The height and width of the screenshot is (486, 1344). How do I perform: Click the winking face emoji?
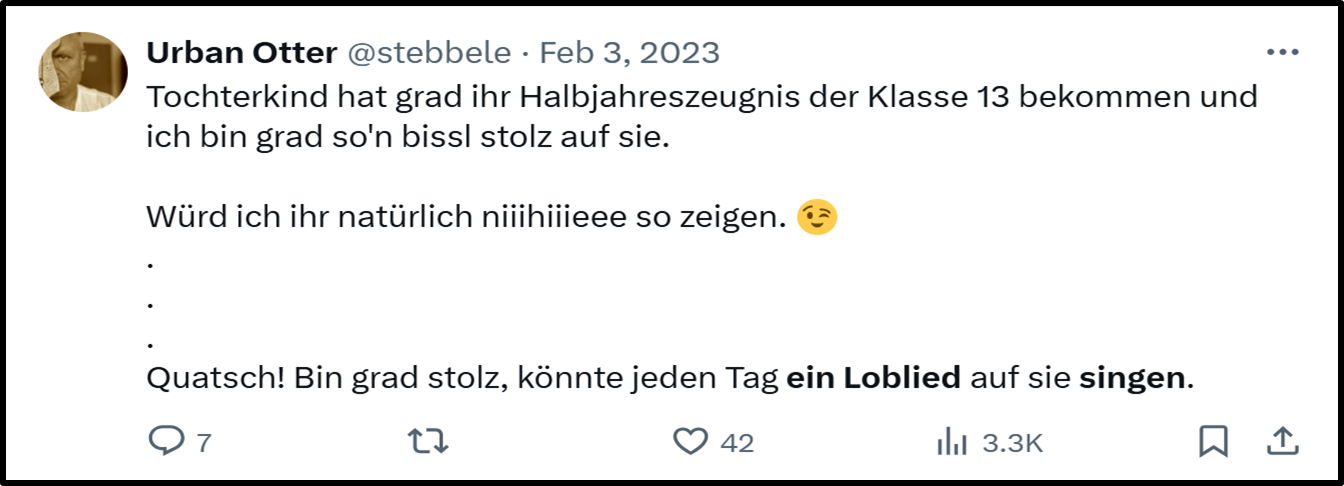pyautogui.click(x=817, y=217)
